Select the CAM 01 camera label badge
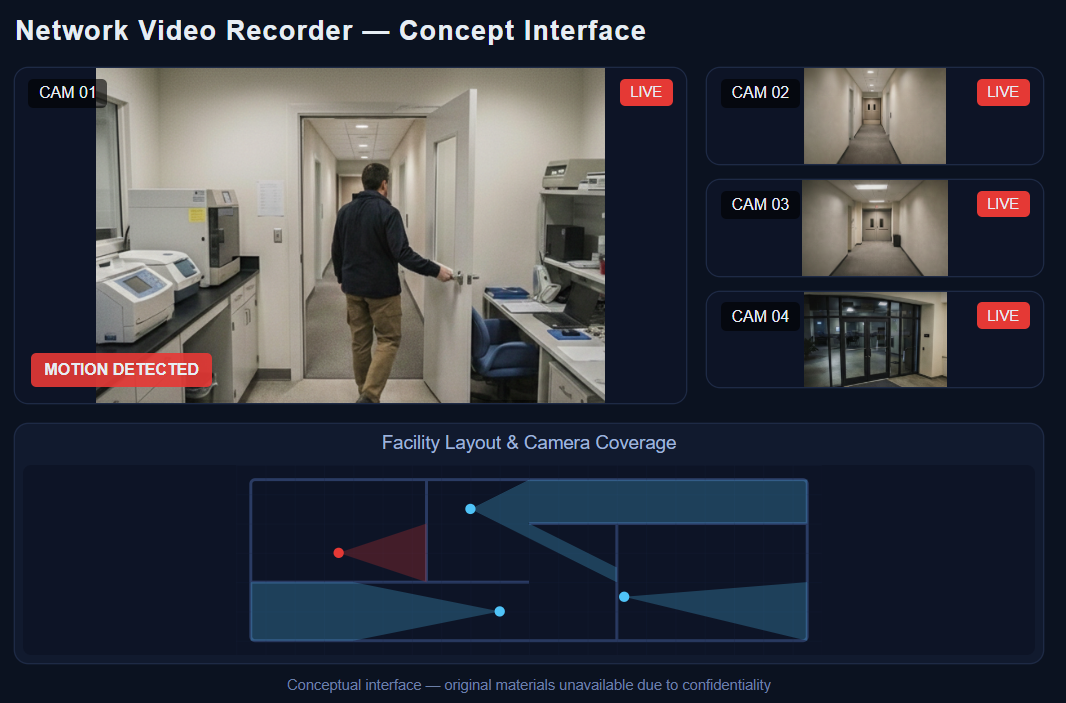Image resolution: width=1066 pixels, height=703 pixels. click(67, 93)
